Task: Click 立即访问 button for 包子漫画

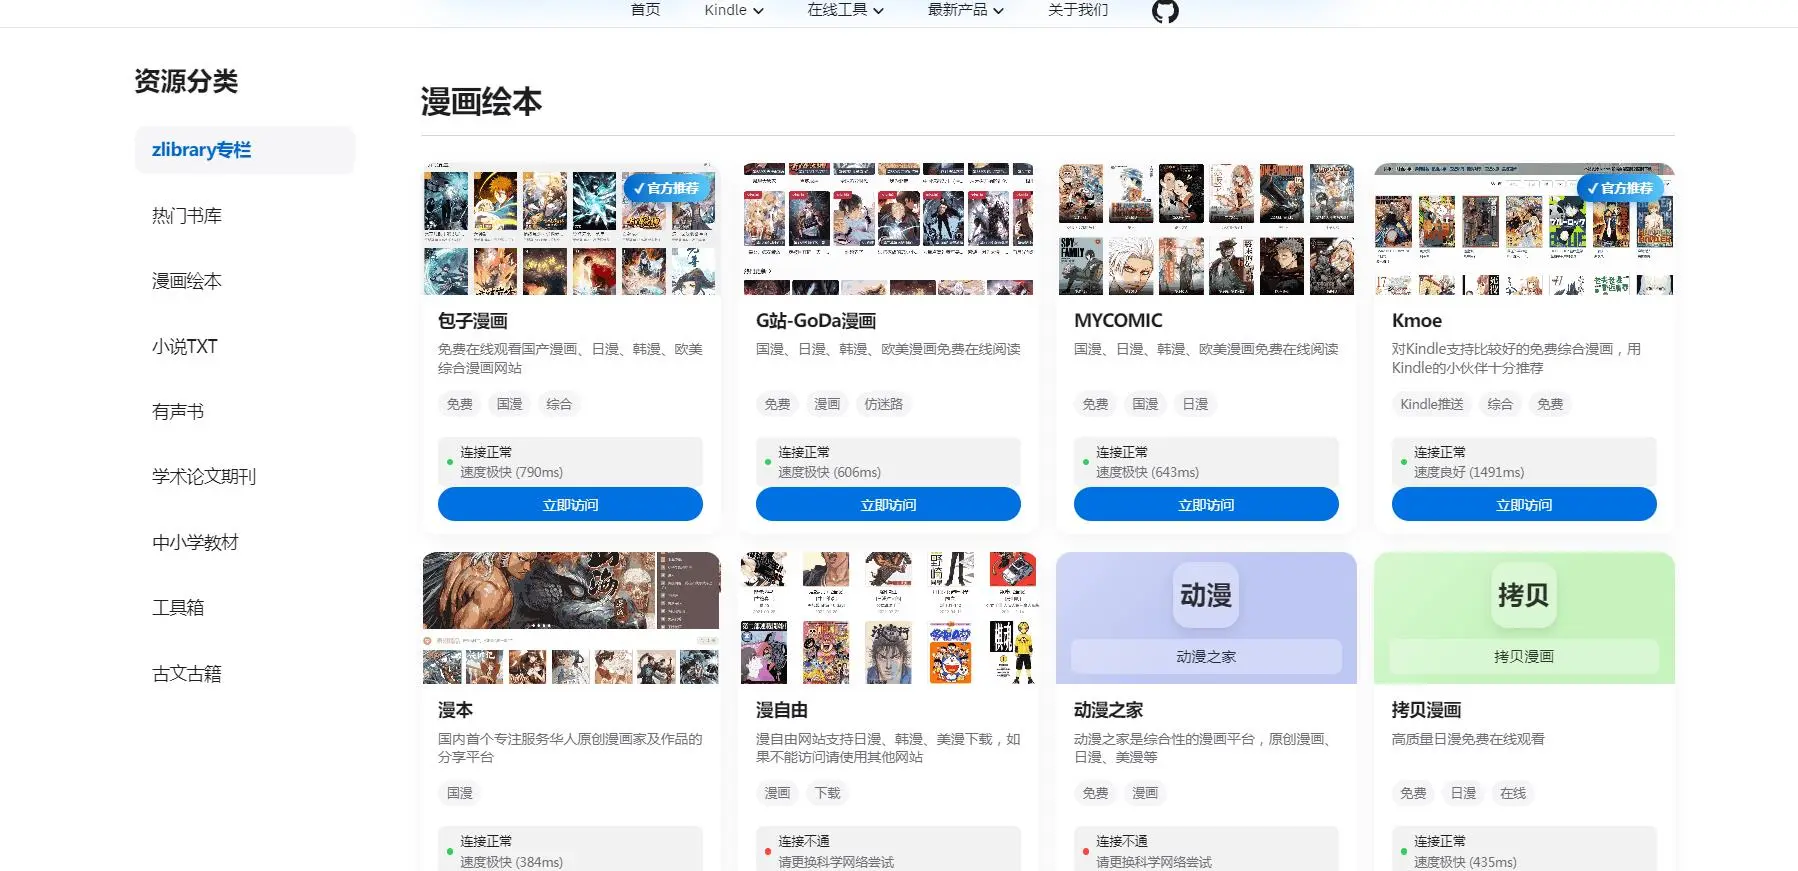Action: (x=570, y=505)
